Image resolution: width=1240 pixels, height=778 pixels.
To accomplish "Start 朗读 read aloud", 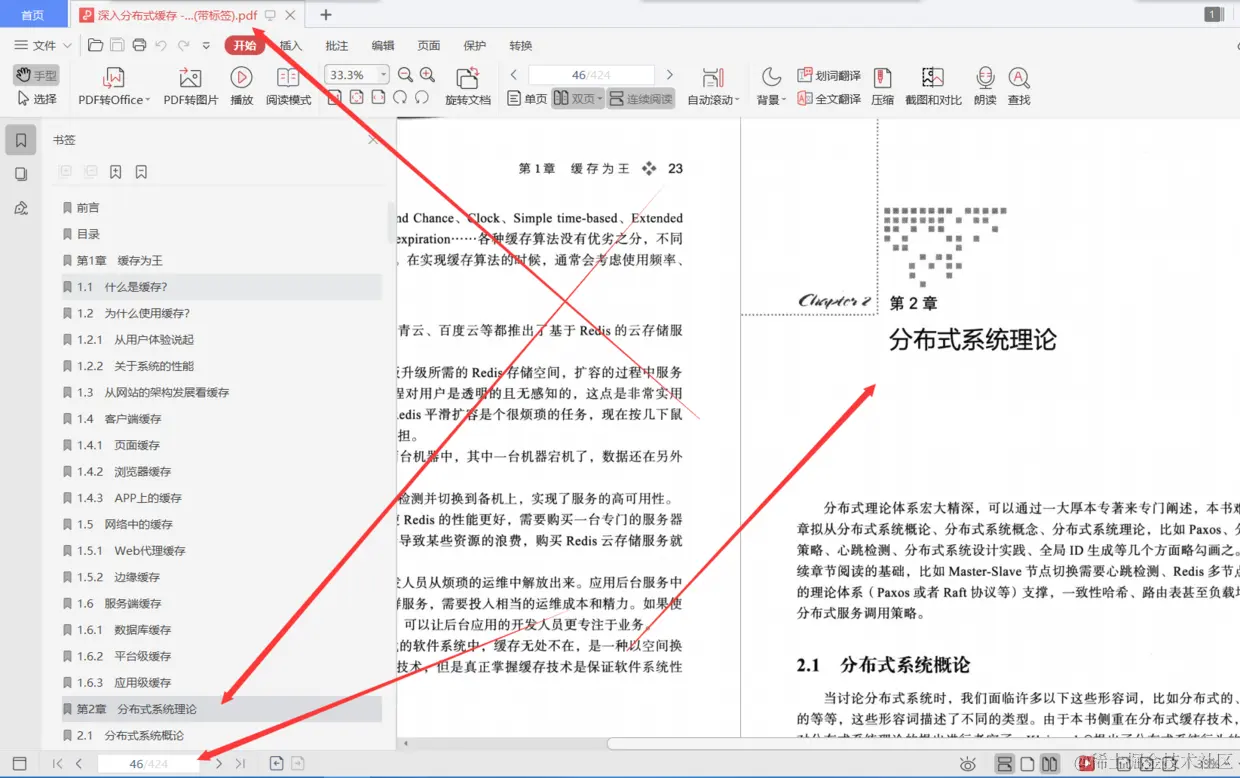I will (x=985, y=87).
